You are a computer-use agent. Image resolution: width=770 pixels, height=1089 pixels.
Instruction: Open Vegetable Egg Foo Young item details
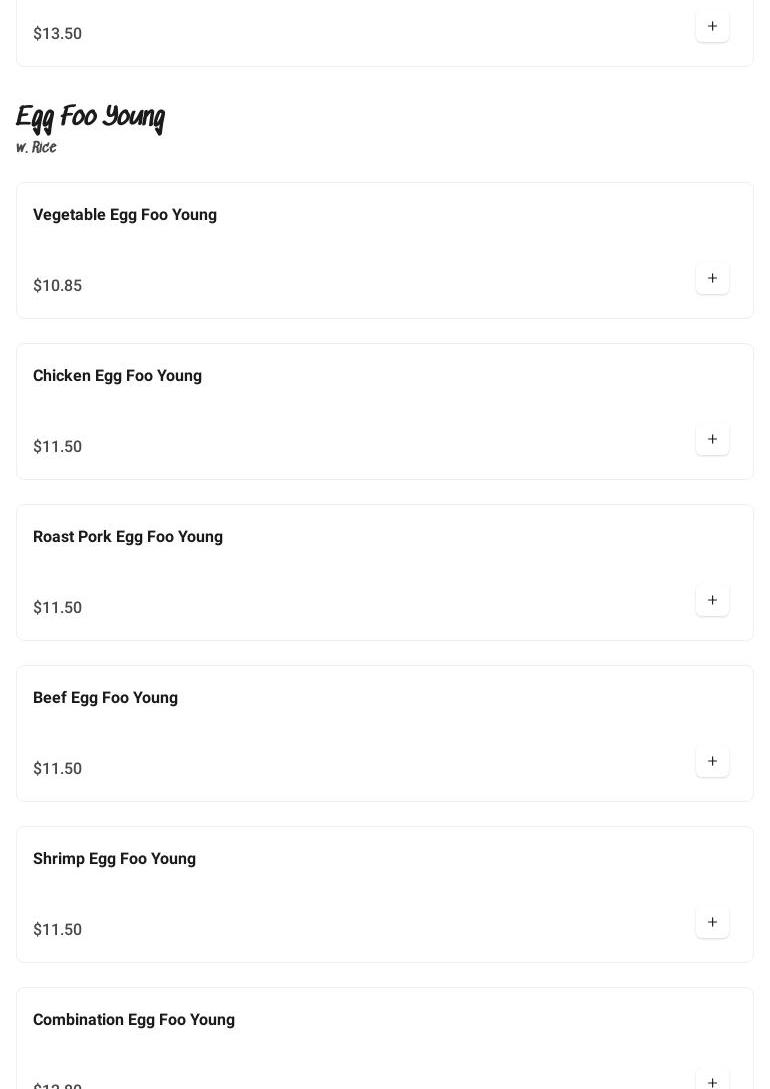(x=125, y=215)
